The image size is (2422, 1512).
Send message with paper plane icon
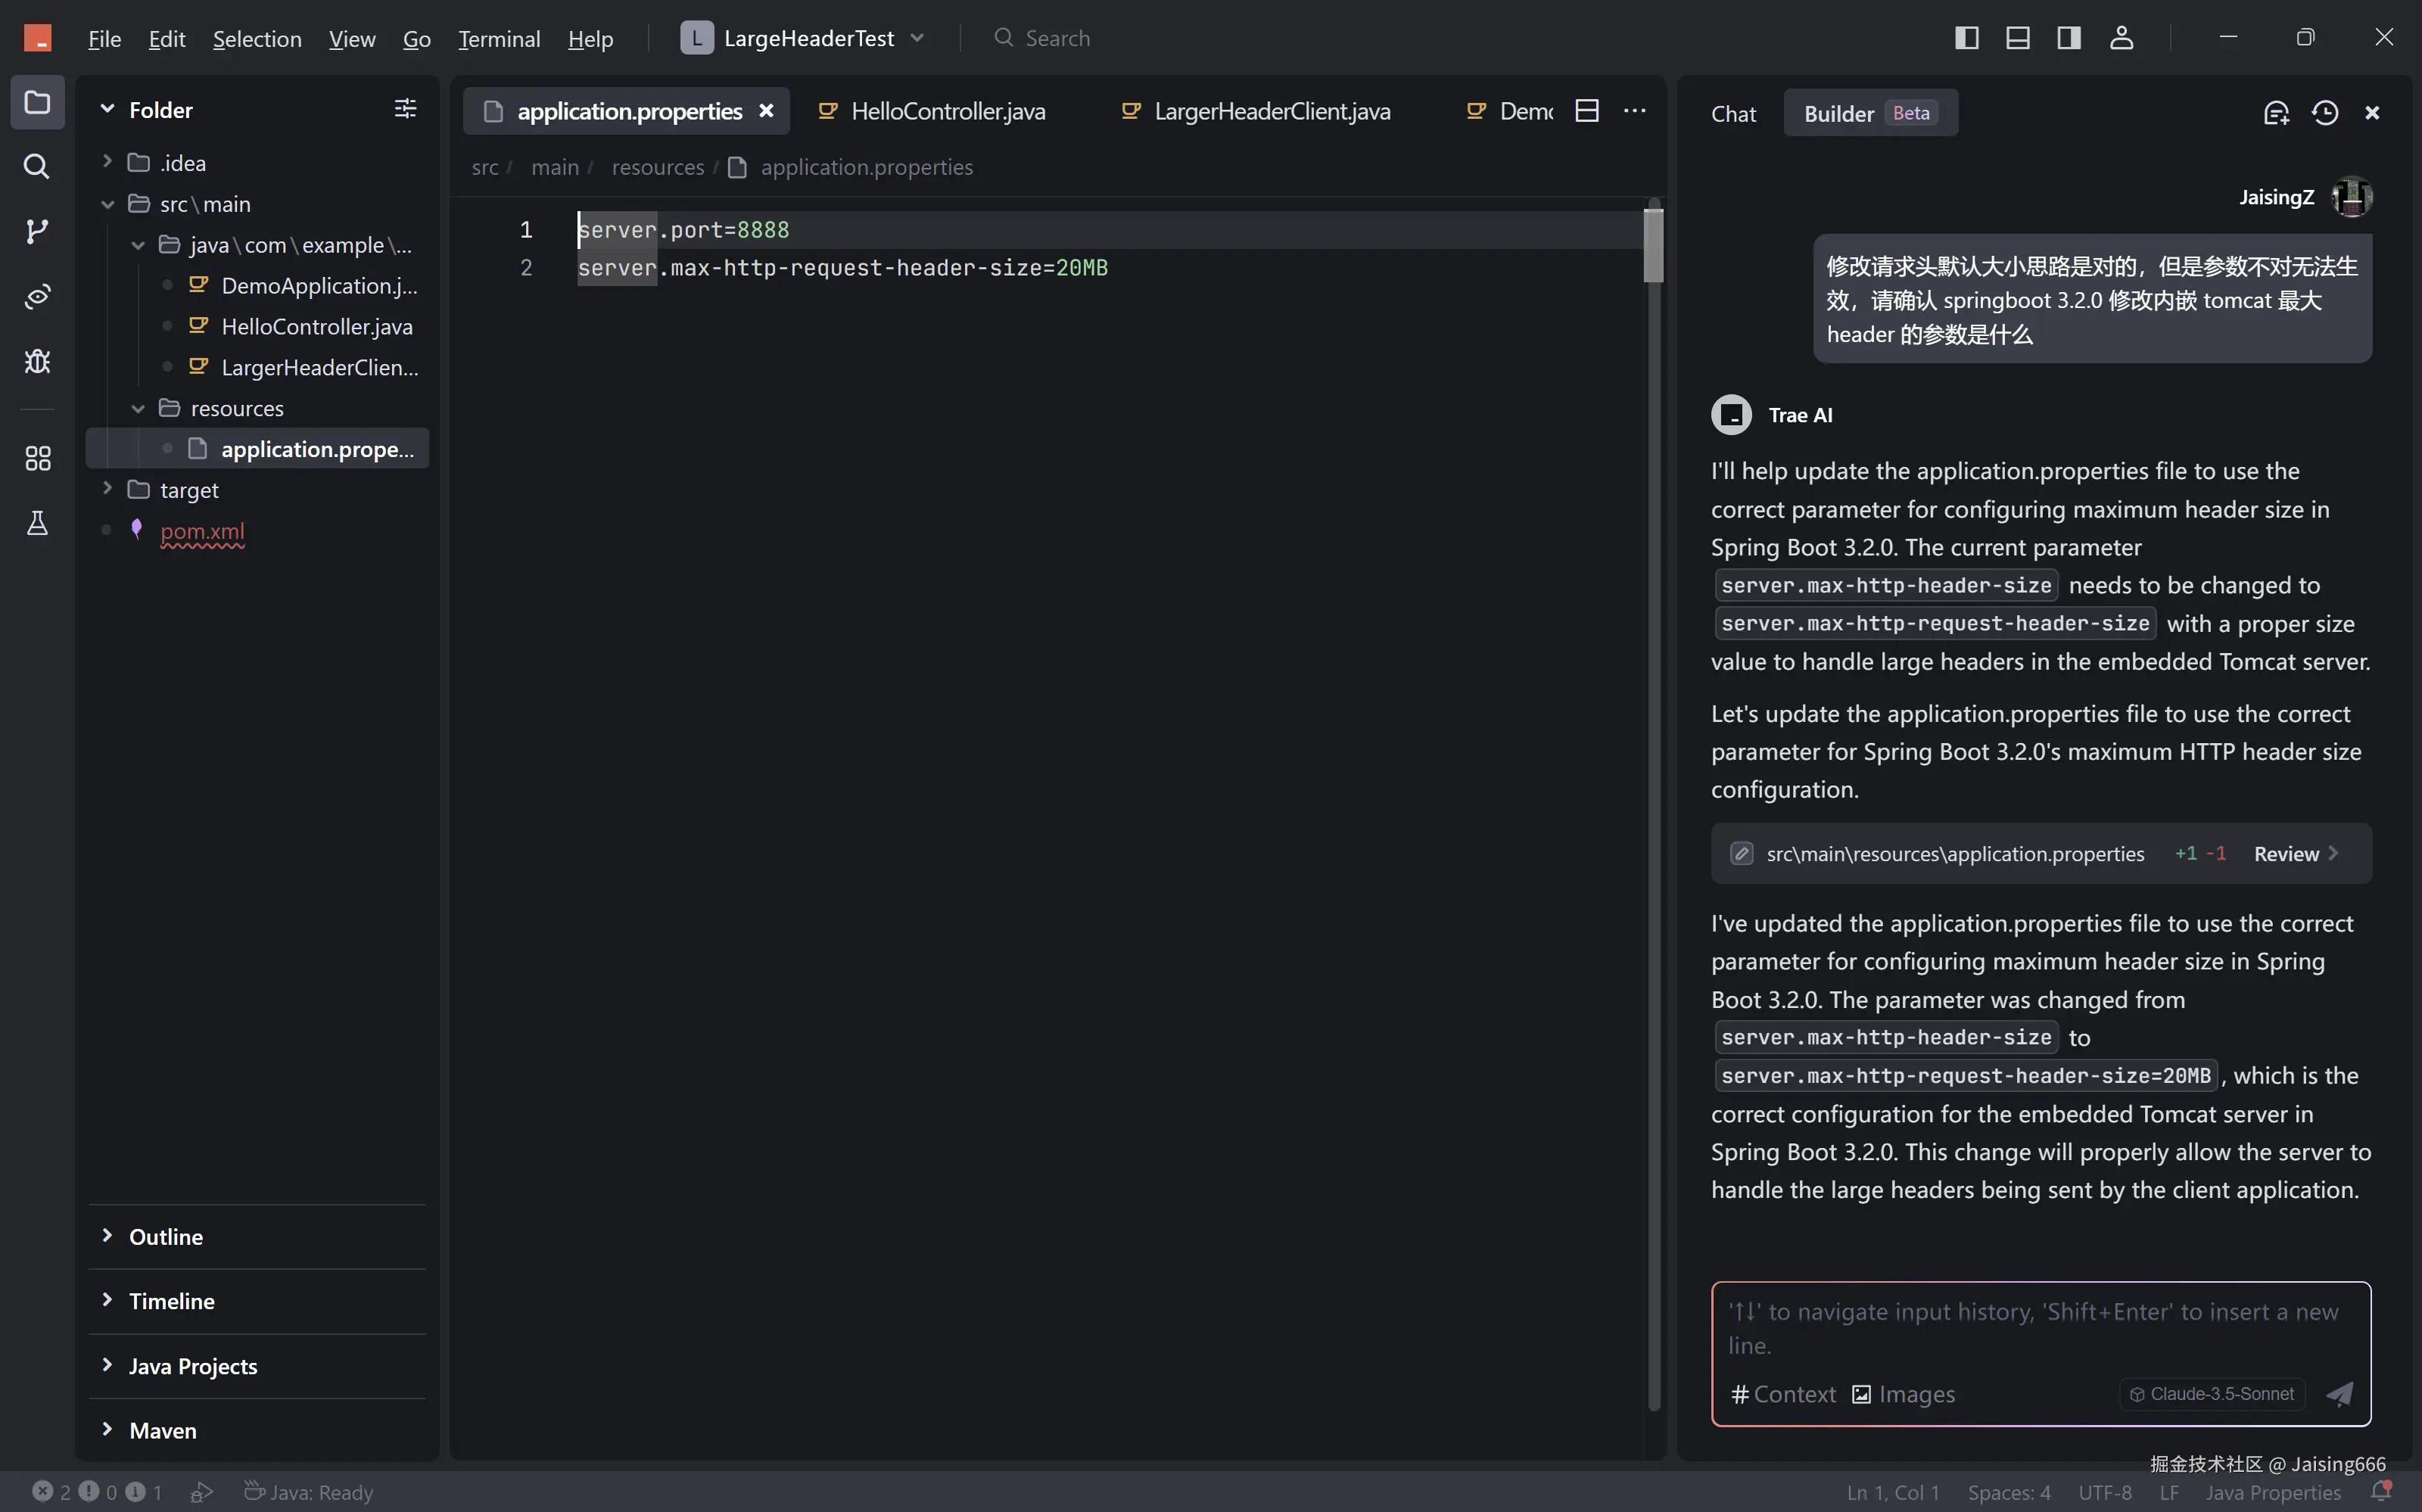2339,1393
